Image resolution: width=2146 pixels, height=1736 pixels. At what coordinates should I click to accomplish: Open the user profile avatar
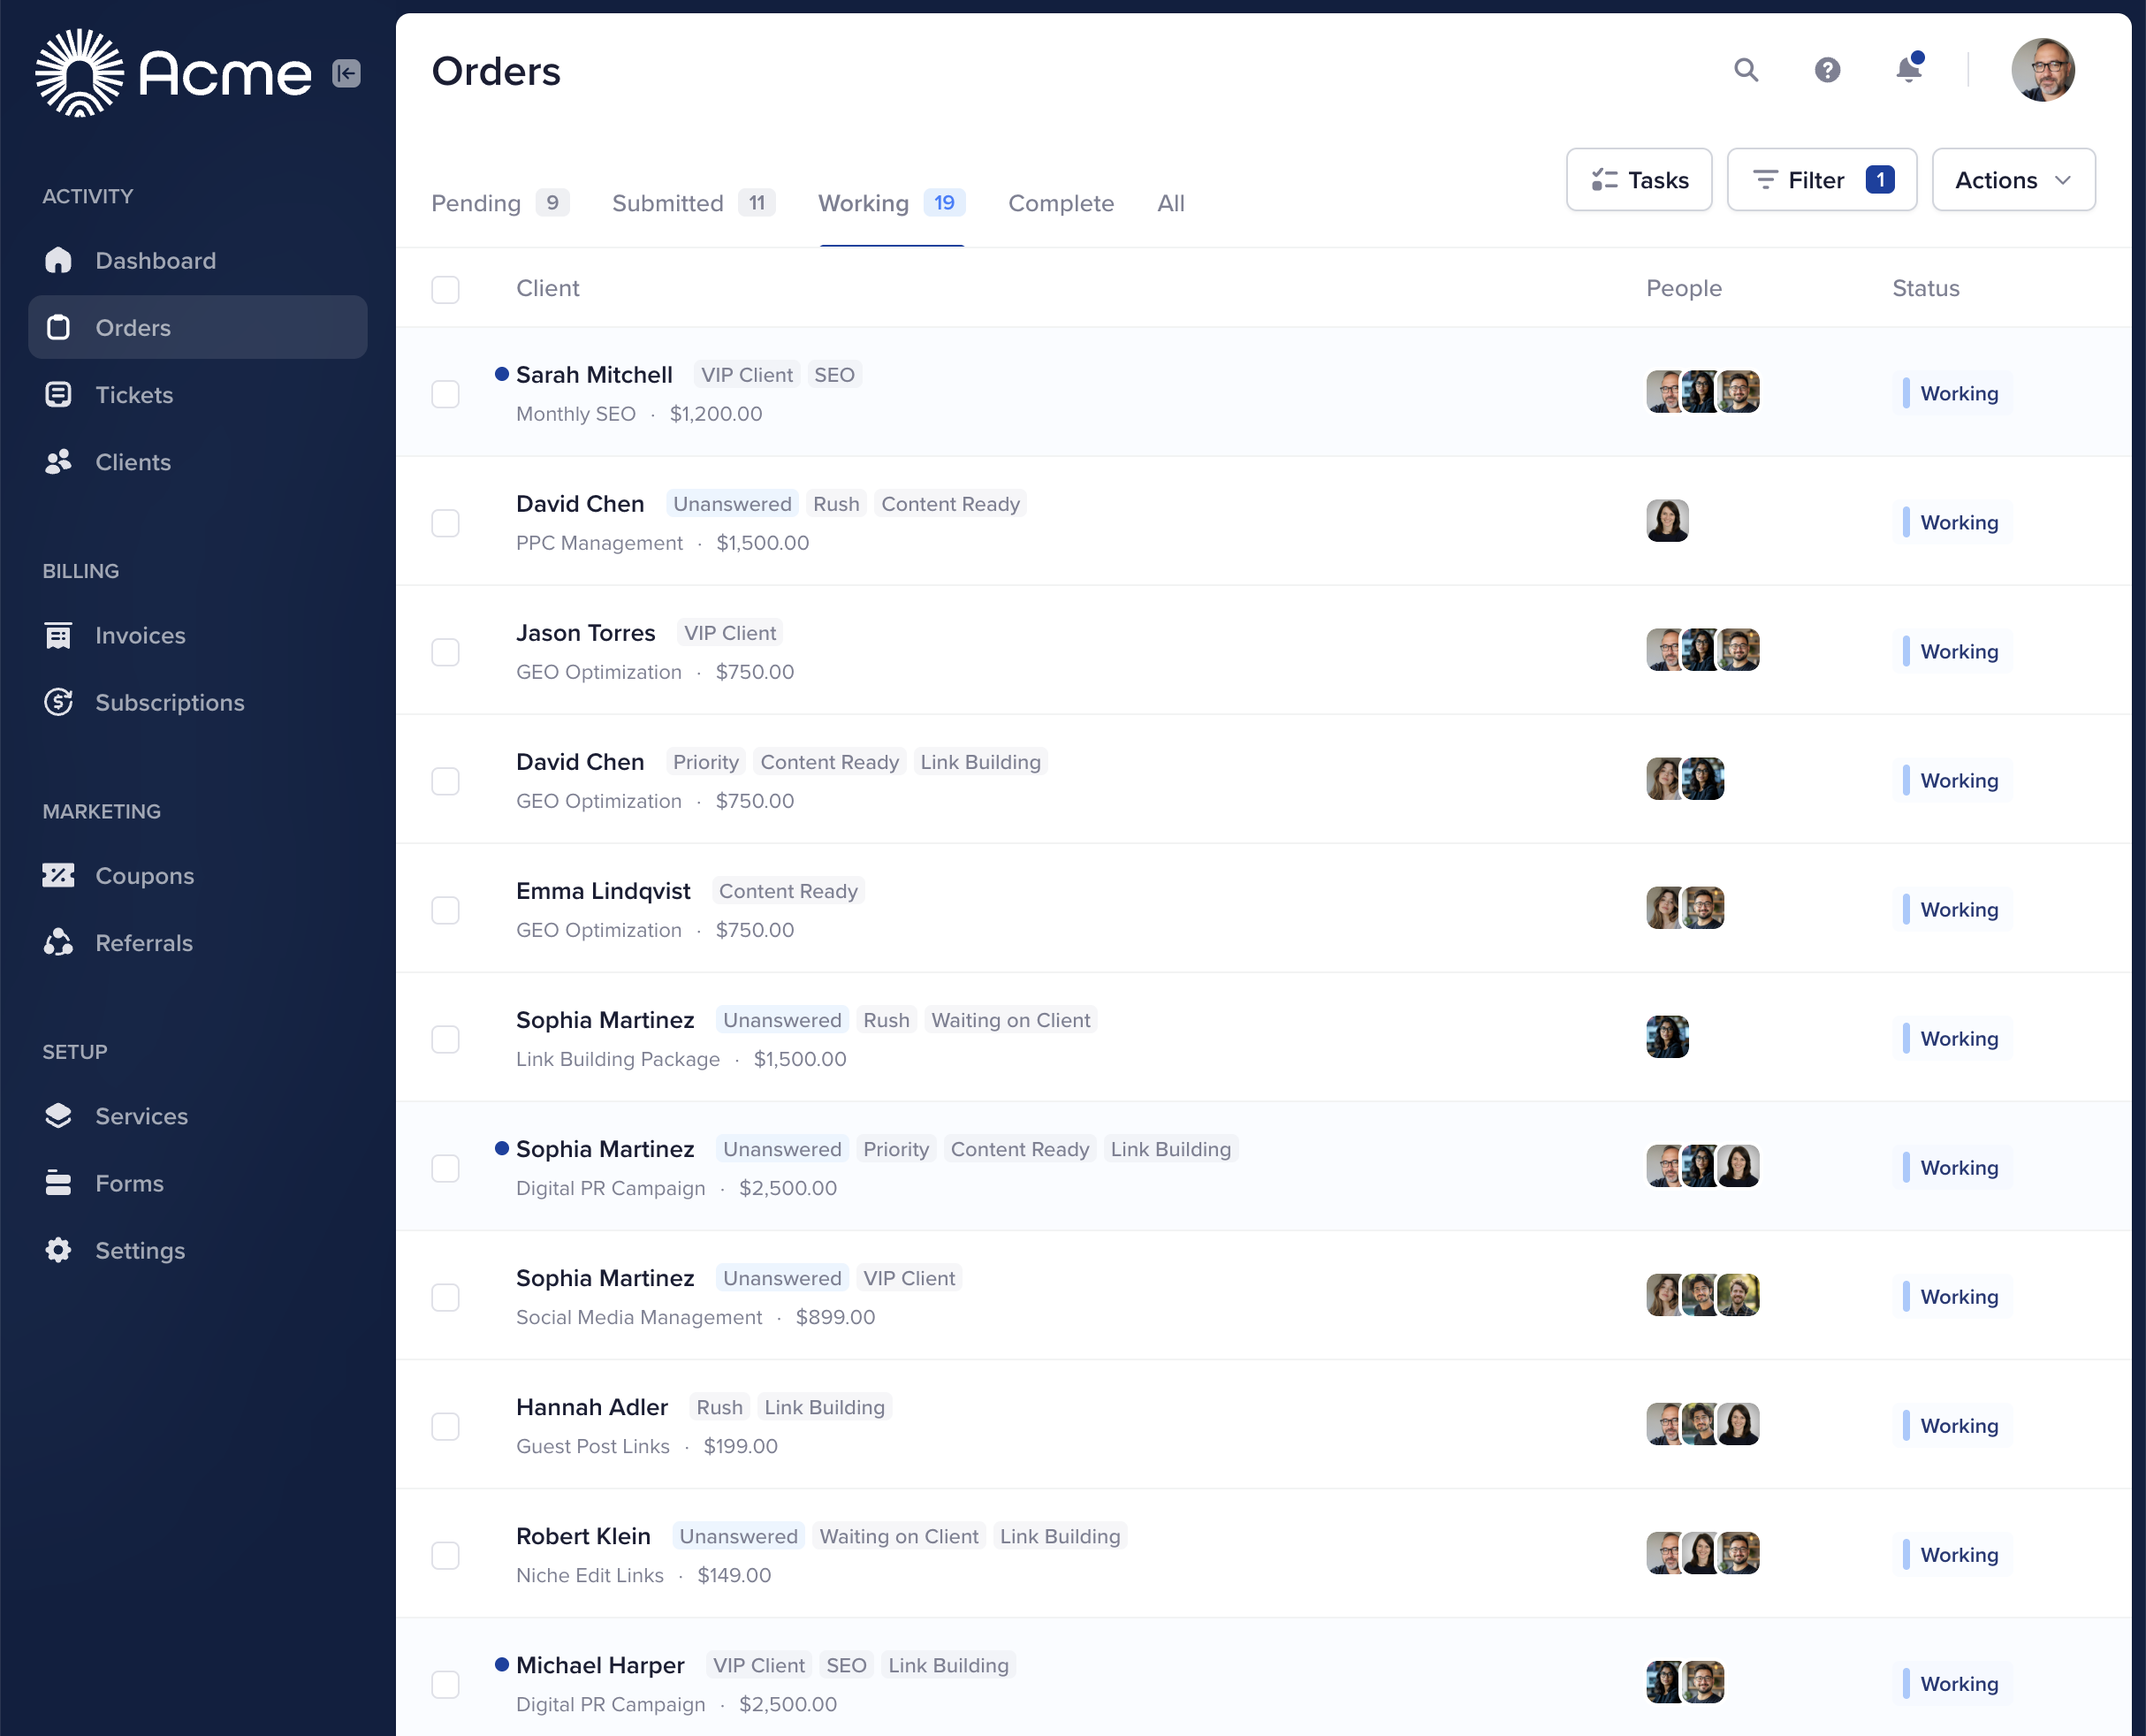click(2042, 70)
